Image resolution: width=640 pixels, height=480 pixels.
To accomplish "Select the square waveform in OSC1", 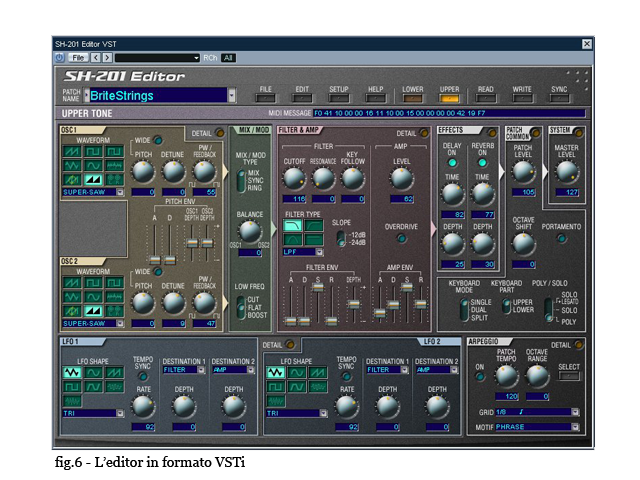I will tap(93, 152).
